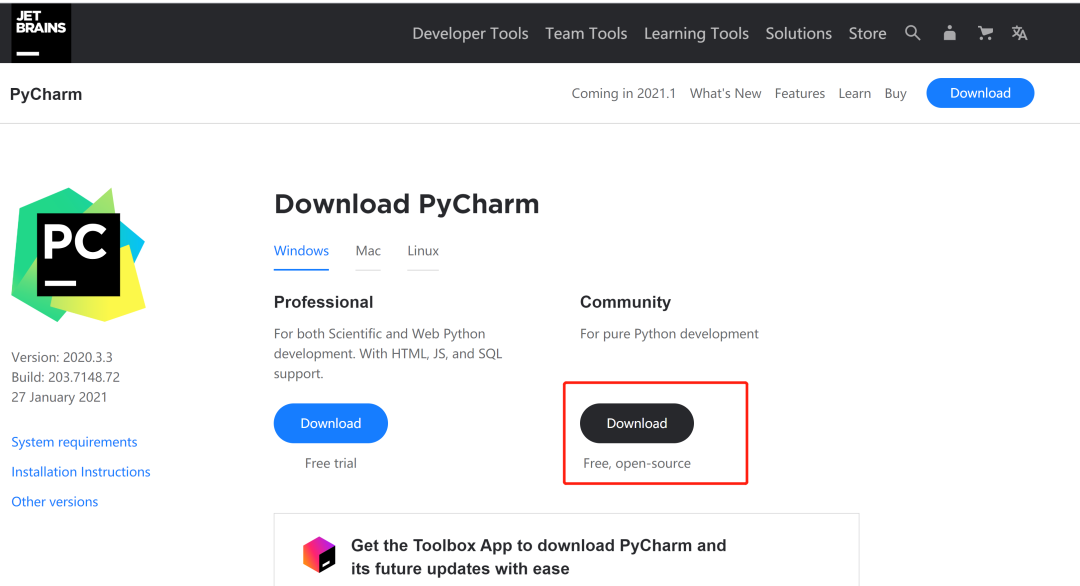Open the Other versions link
Image resolution: width=1080 pixels, height=586 pixels.
point(55,502)
